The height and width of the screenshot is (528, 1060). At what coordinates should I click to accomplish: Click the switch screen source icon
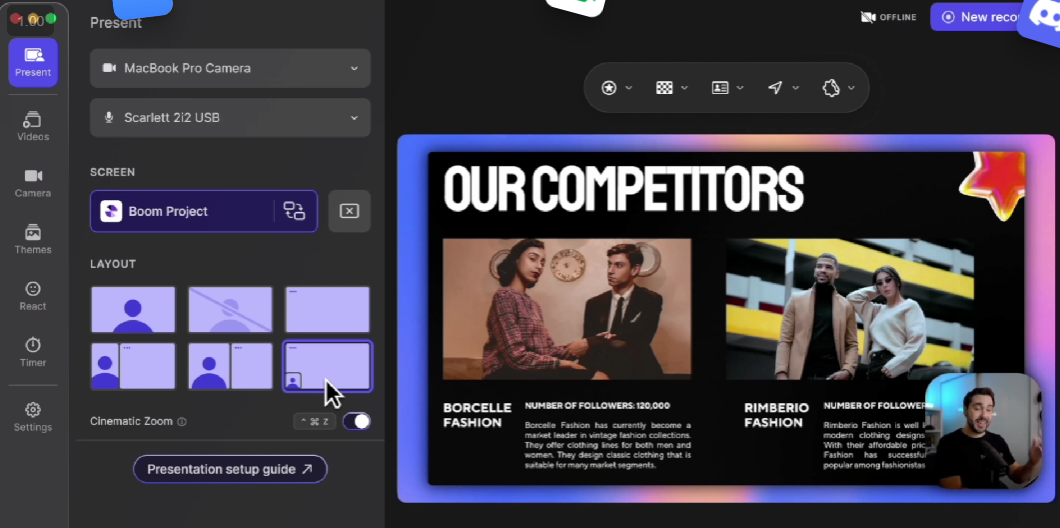click(x=294, y=211)
